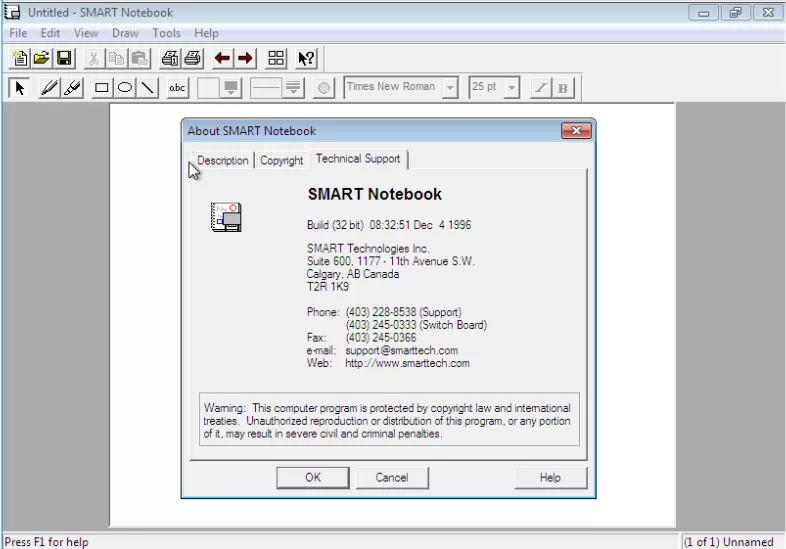Screen dimensions: 786x549
Task: Click the Open folder icon
Action: click(x=41, y=58)
